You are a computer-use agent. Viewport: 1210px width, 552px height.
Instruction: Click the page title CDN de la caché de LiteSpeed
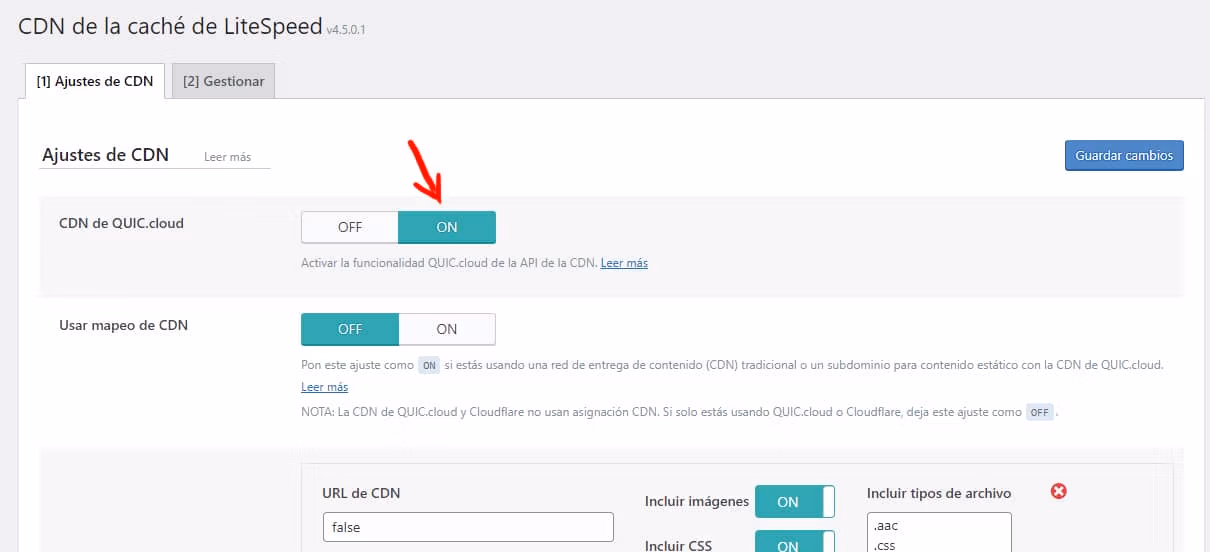tap(170, 27)
